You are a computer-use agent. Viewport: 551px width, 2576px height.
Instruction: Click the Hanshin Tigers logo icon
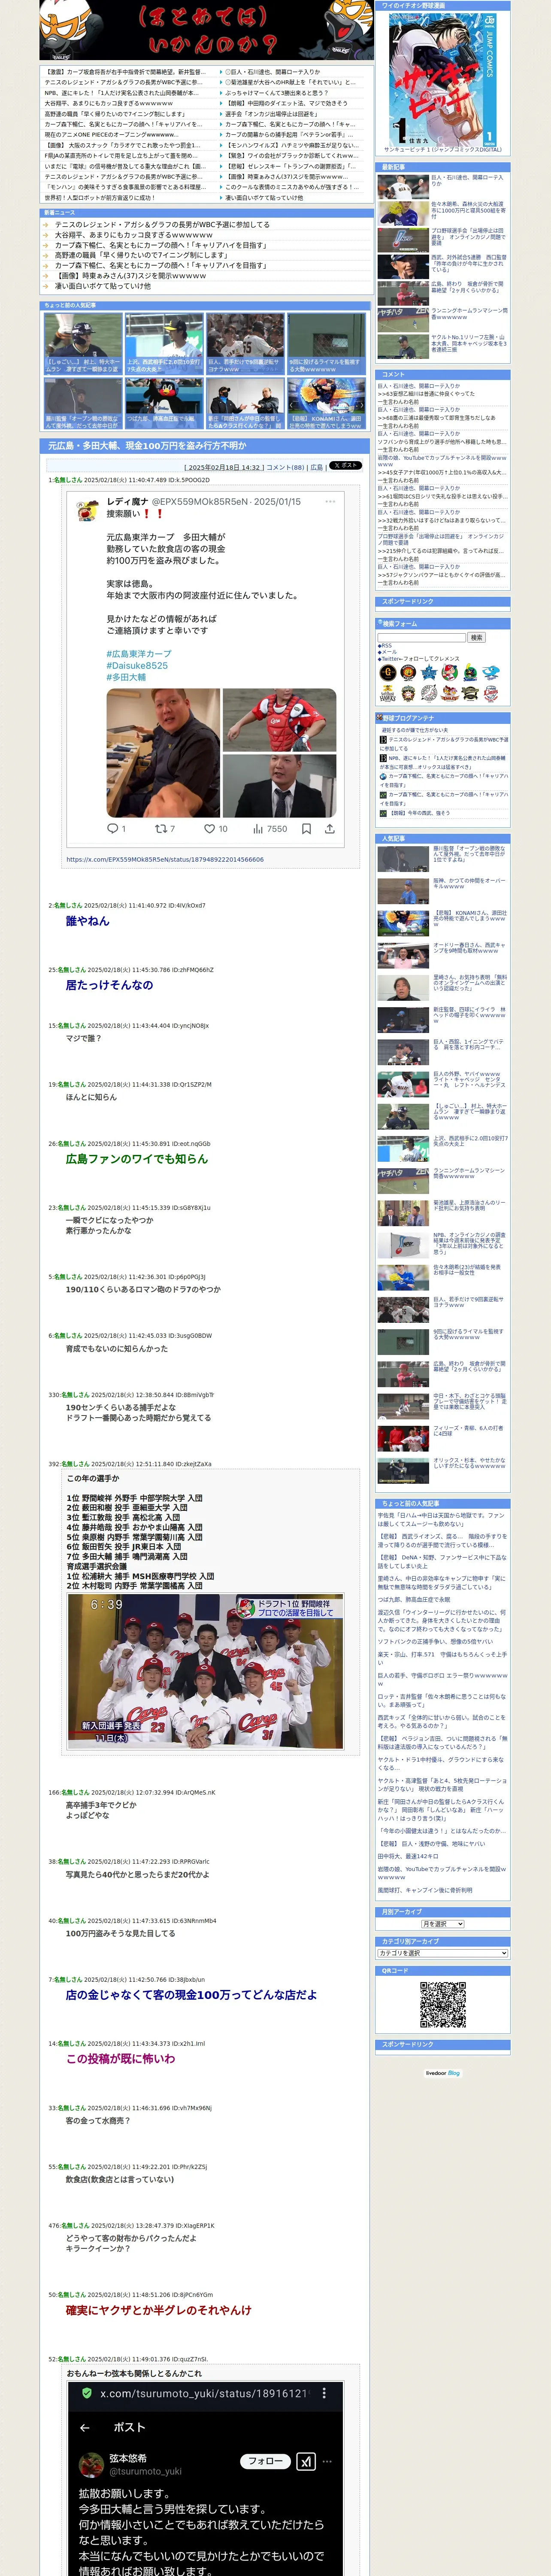click(x=409, y=673)
